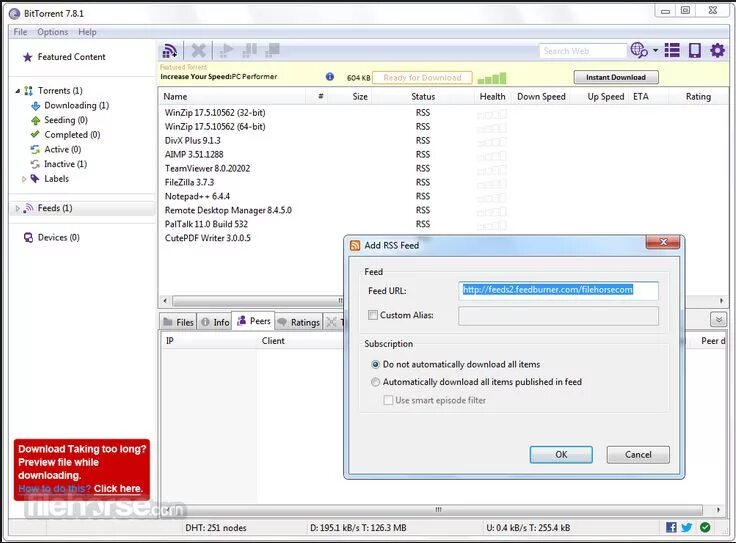Switch to the Info tab
Image resolution: width=736 pixels, height=543 pixels.
click(x=215, y=322)
